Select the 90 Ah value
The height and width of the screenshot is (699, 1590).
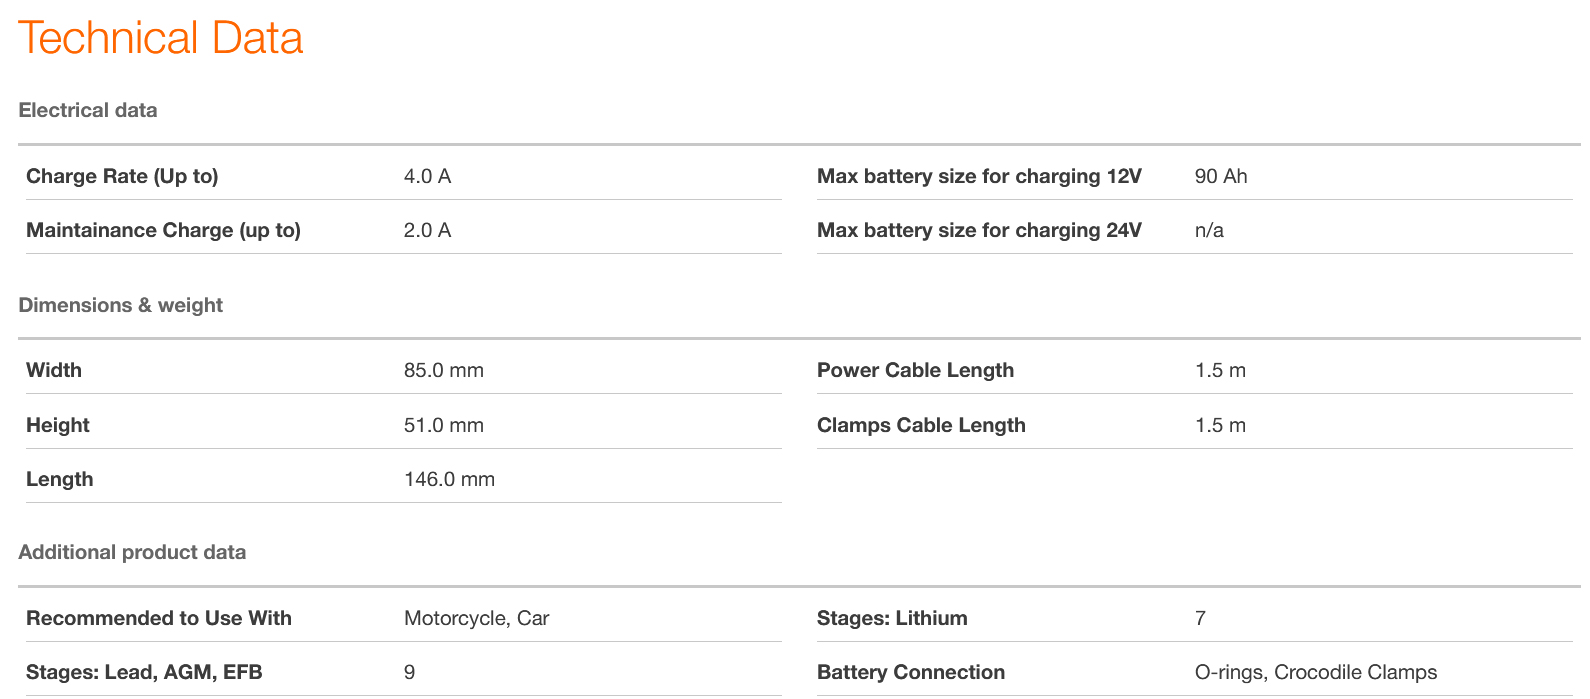(1220, 176)
